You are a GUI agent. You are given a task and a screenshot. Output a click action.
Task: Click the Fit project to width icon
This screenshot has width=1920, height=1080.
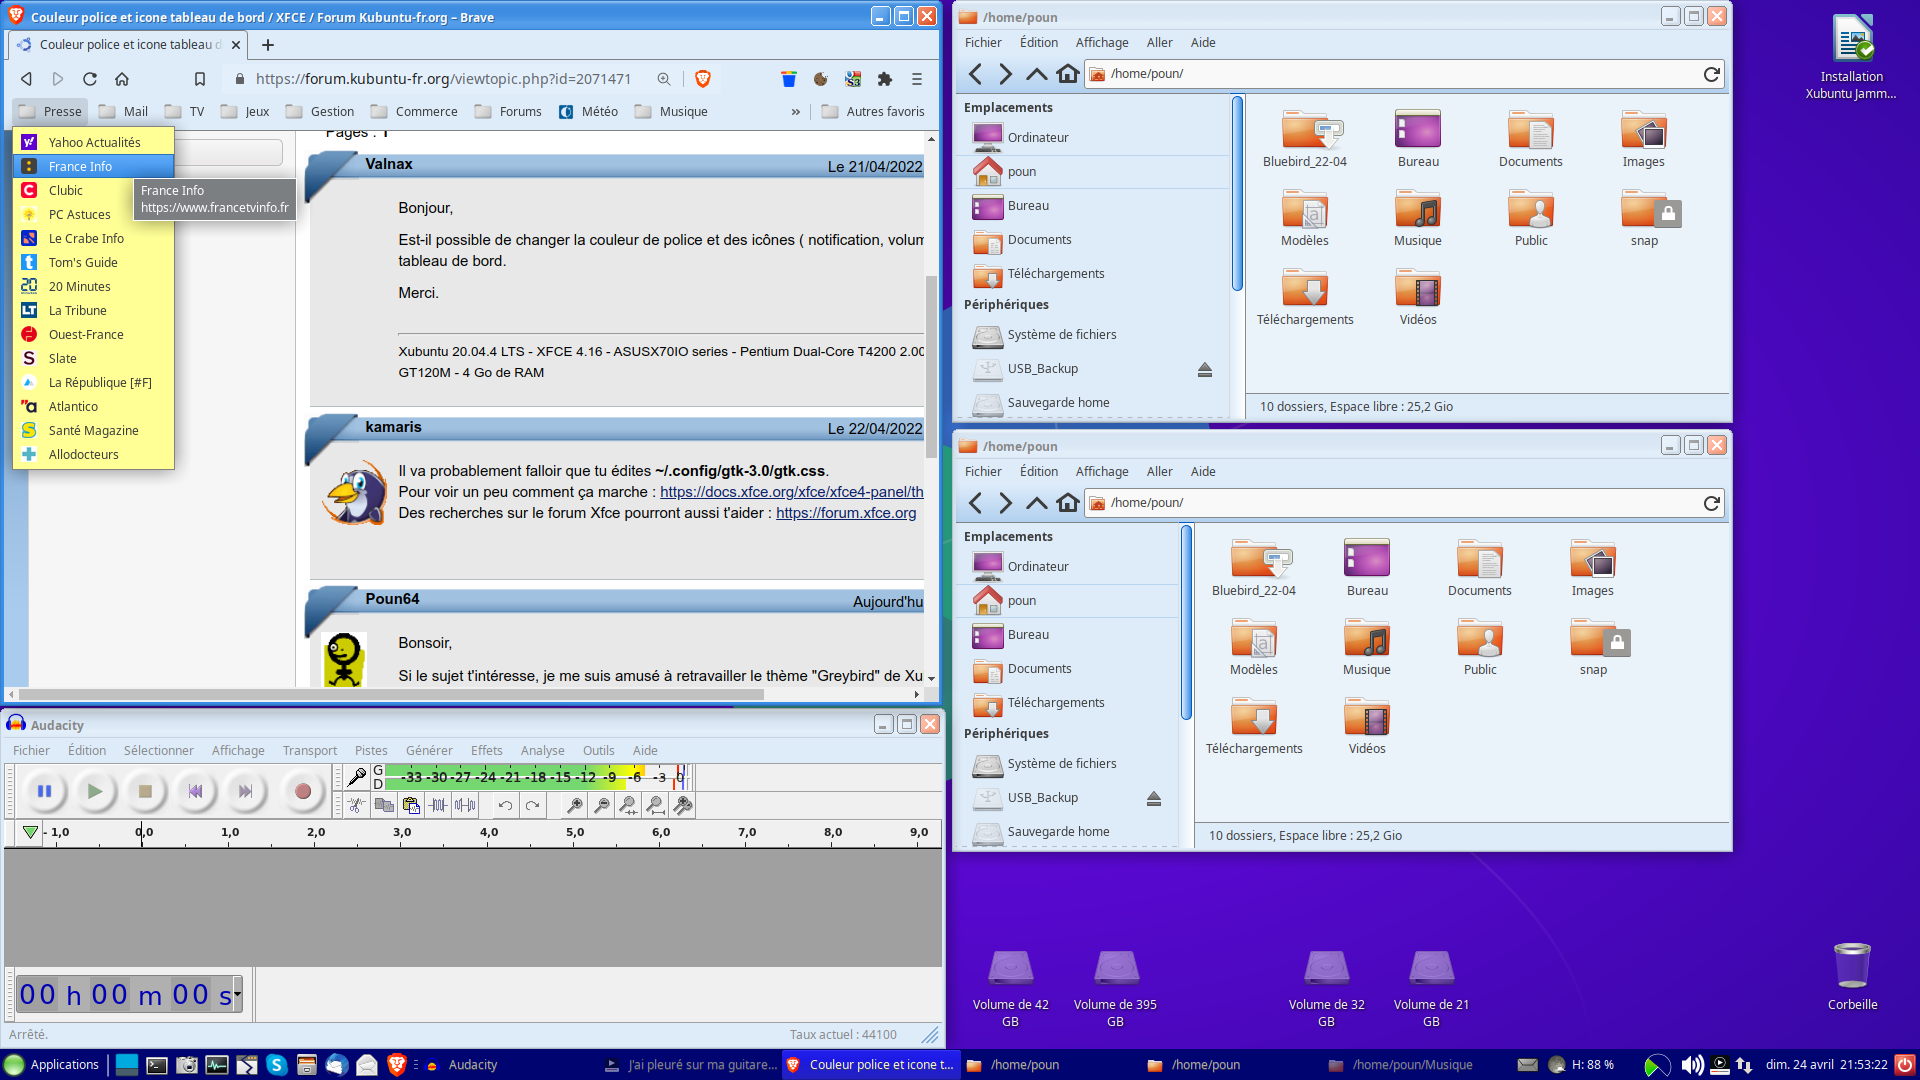pos(654,805)
